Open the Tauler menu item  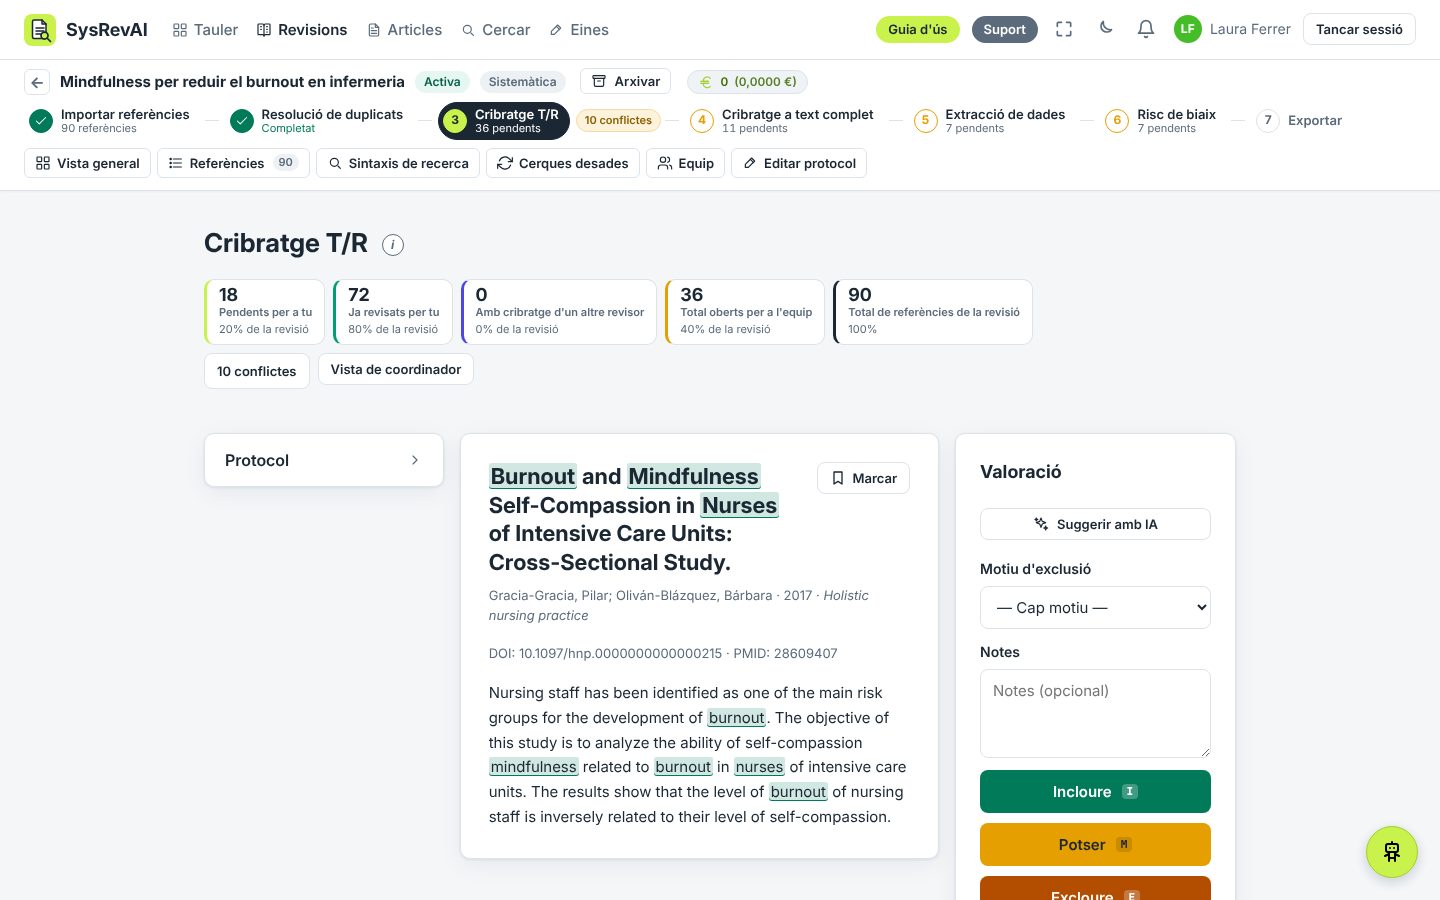[205, 30]
